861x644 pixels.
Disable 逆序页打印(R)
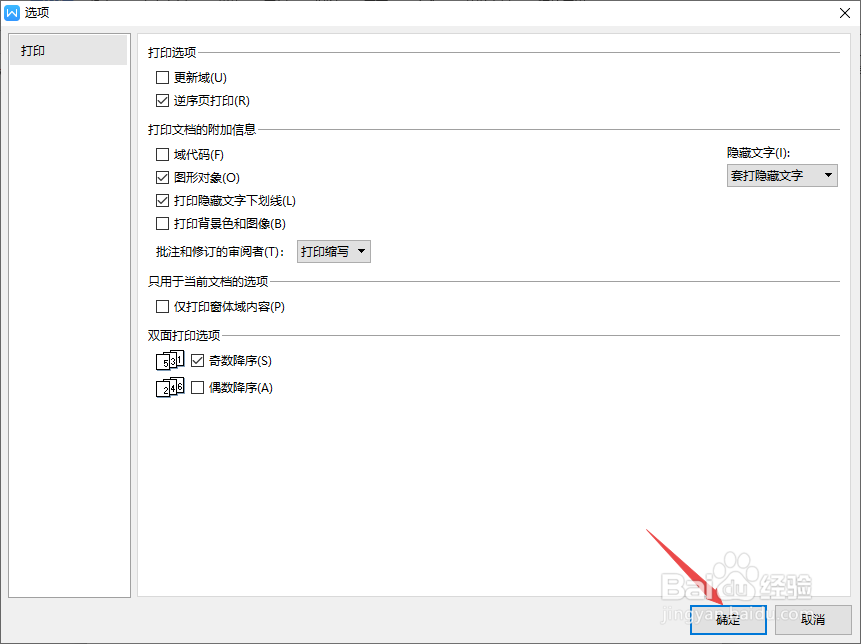(162, 100)
